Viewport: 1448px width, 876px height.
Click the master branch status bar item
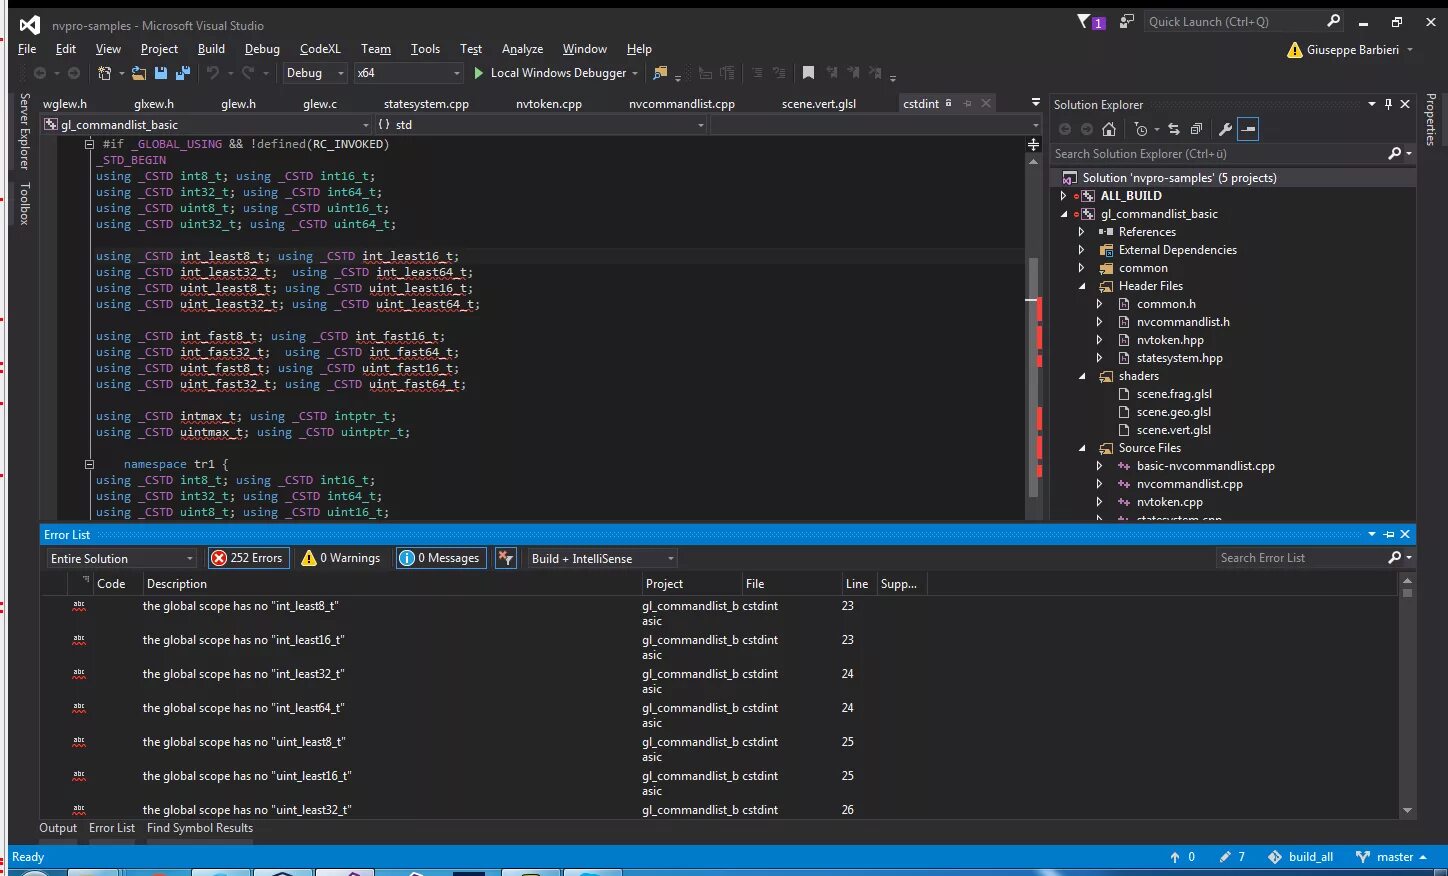[1391, 857]
